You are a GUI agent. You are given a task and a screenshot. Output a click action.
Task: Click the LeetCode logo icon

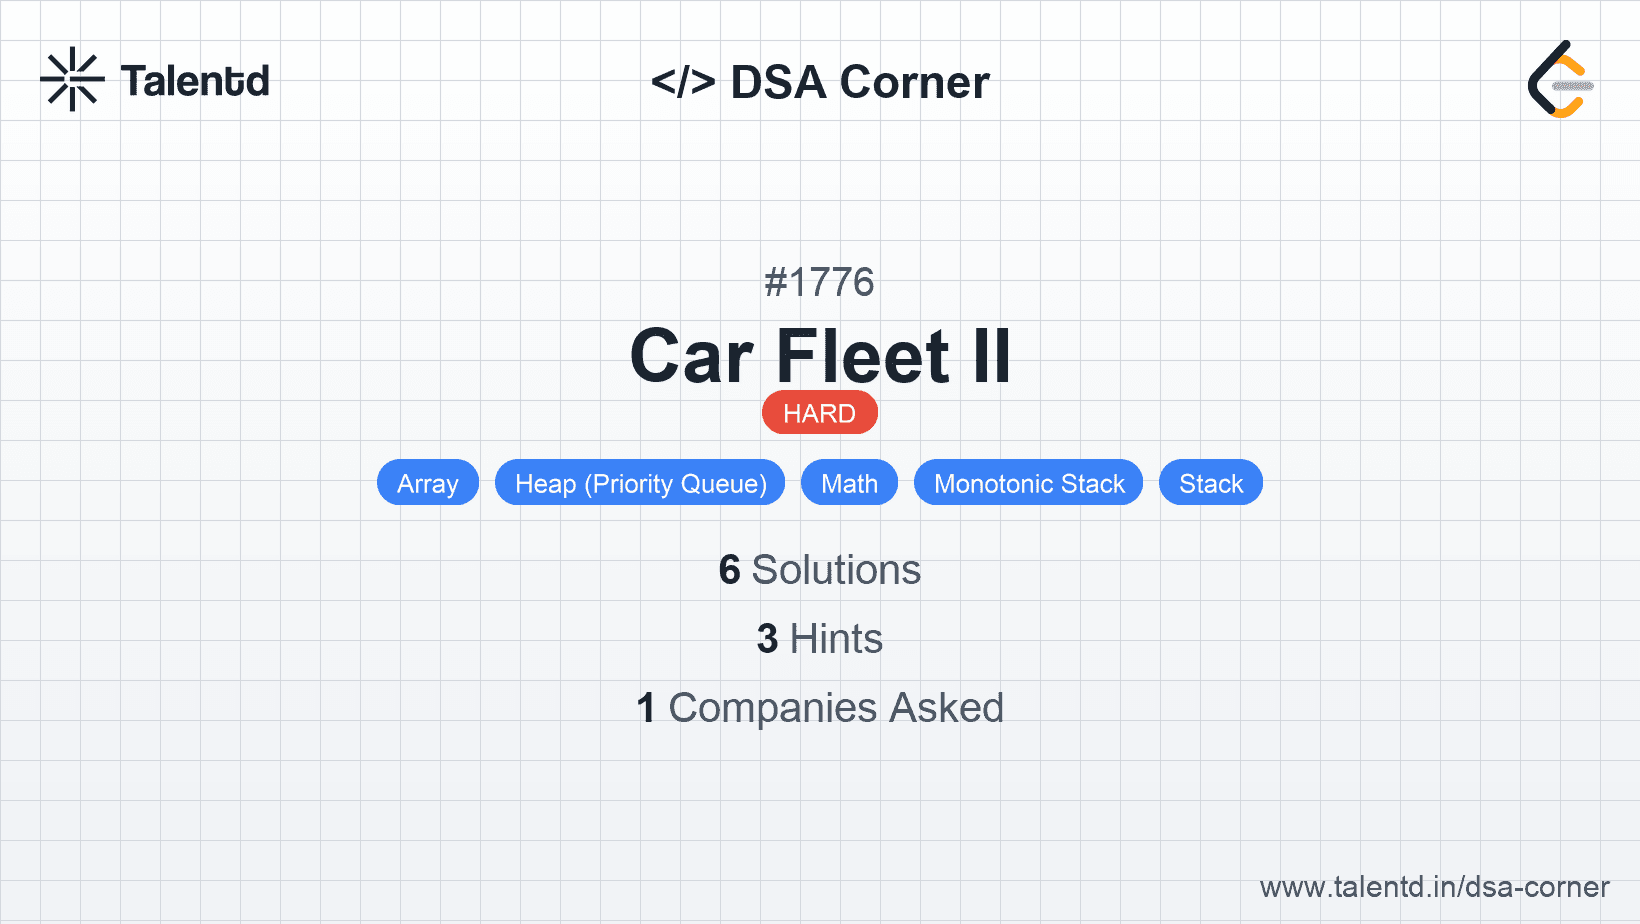[1560, 80]
